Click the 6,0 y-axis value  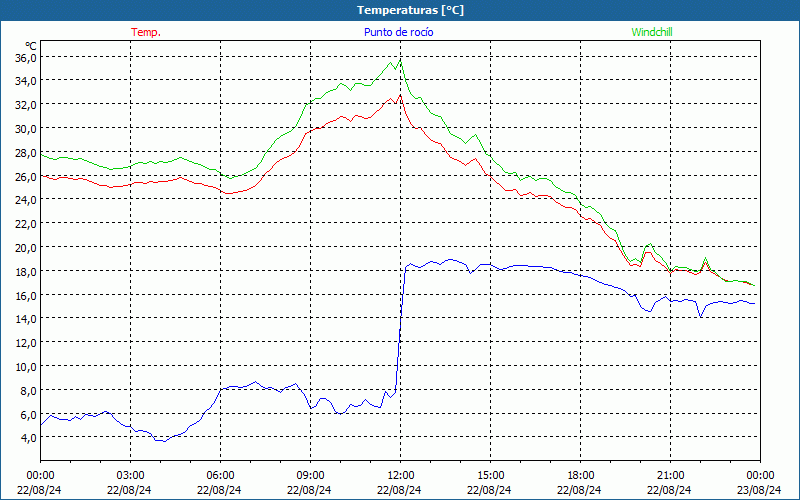28,414
